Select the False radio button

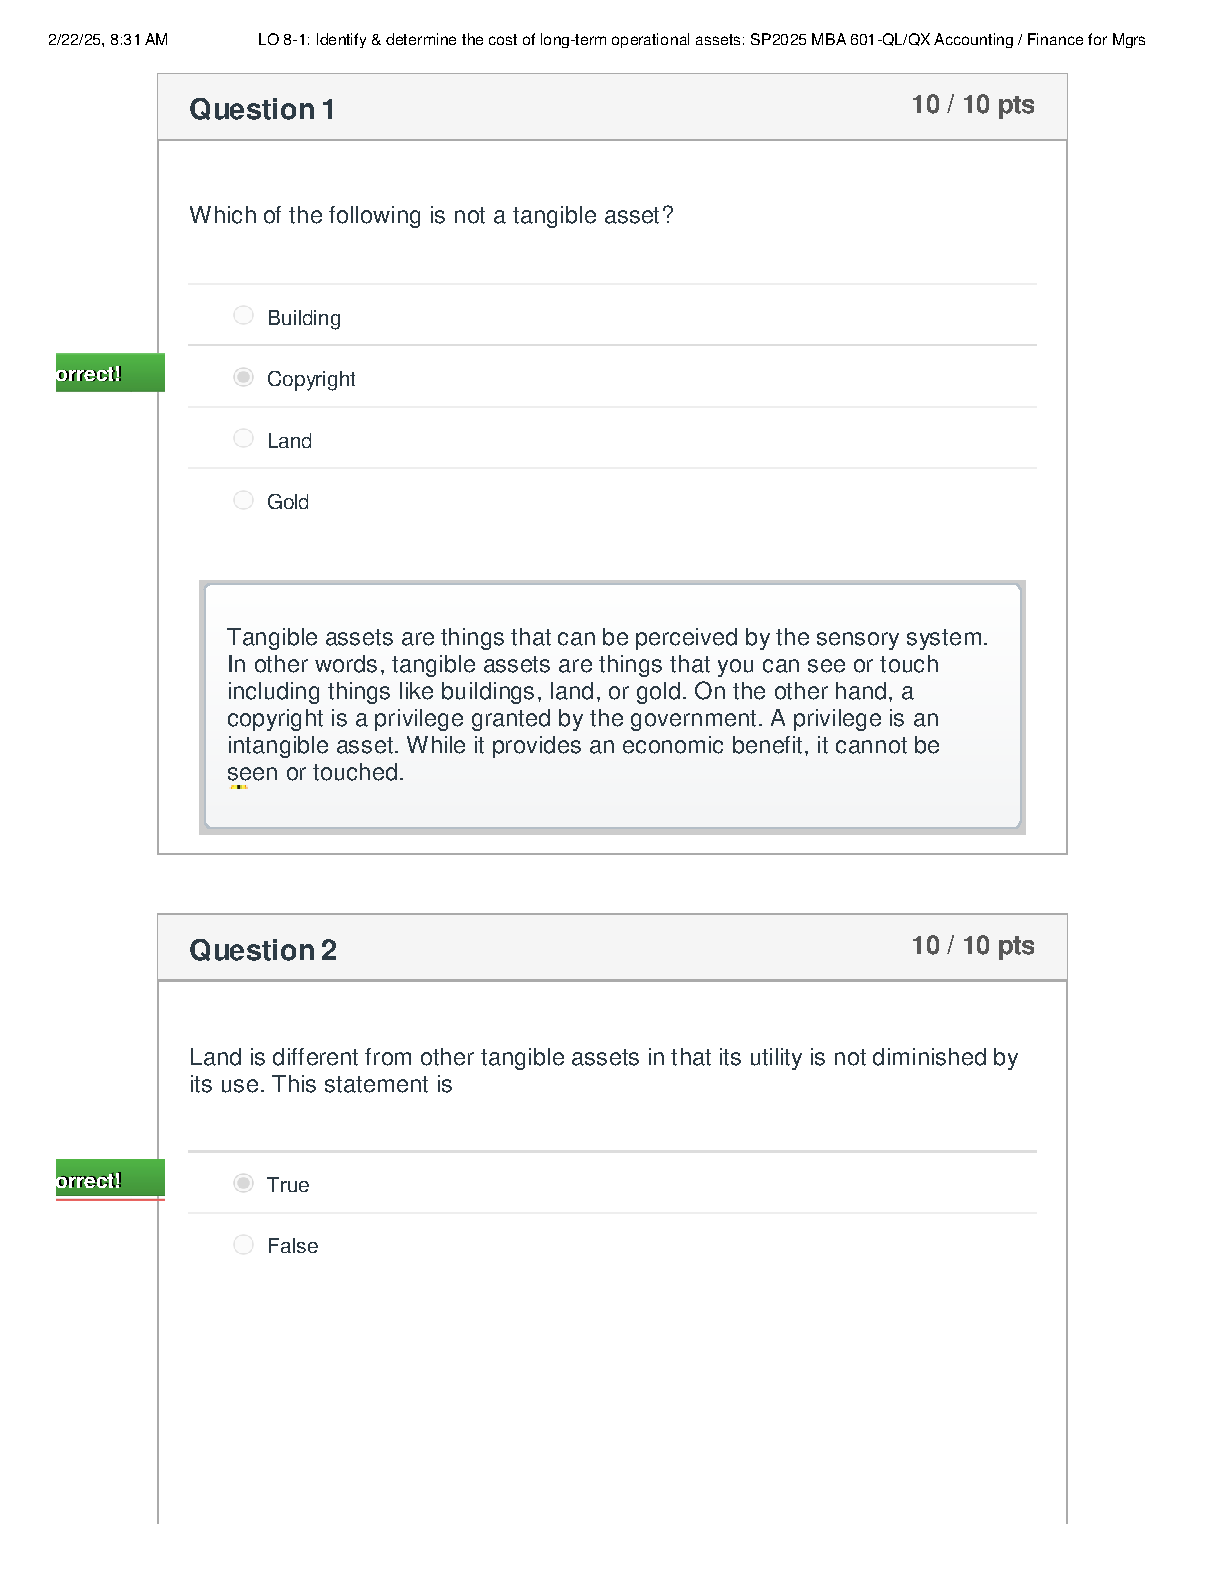coord(243,1245)
